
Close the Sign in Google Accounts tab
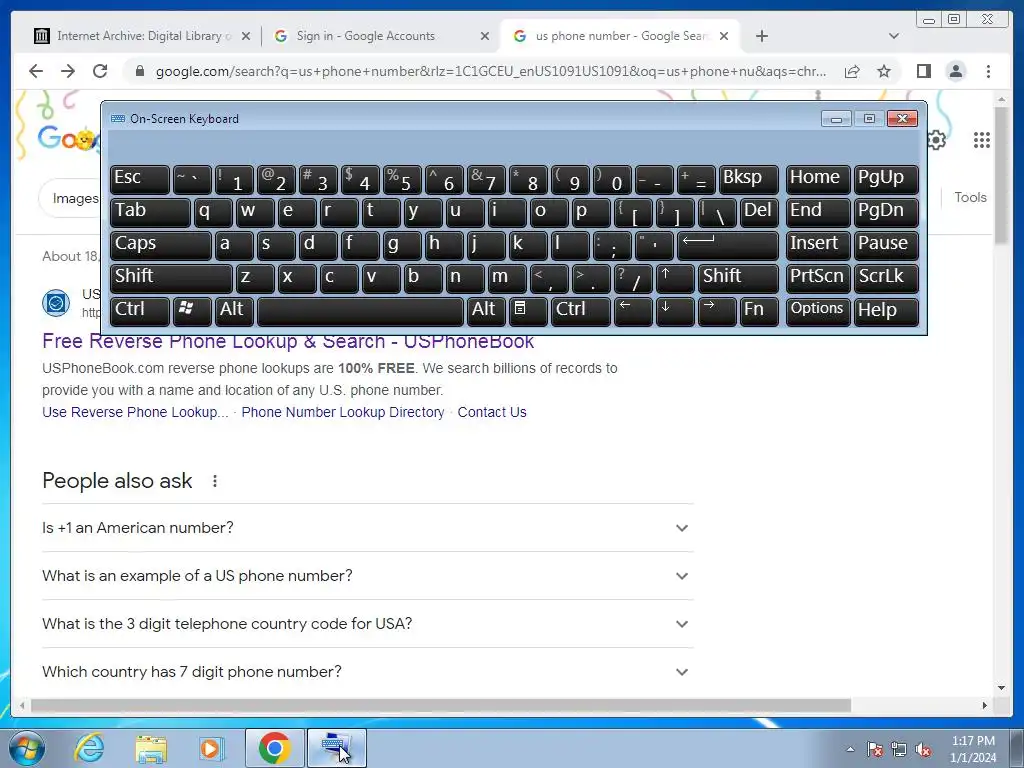(x=485, y=36)
